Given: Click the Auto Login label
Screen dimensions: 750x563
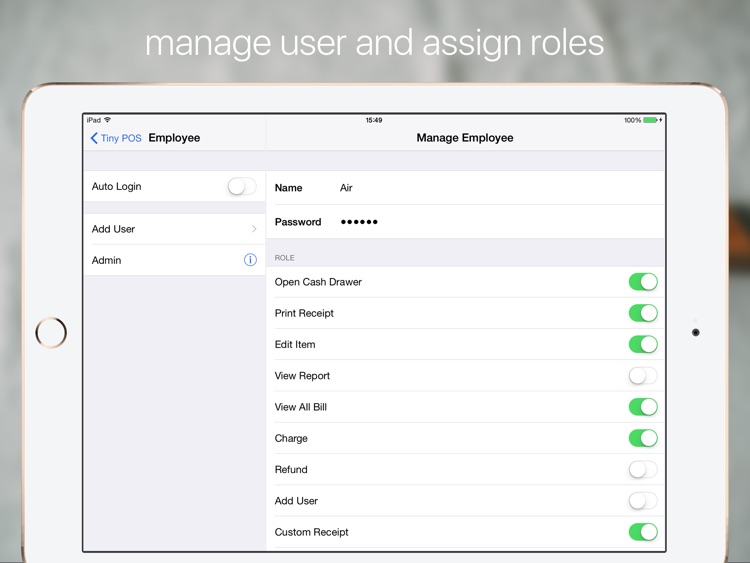Looking at the screenshot, I should pyautogui.click(x=116, y=187).
